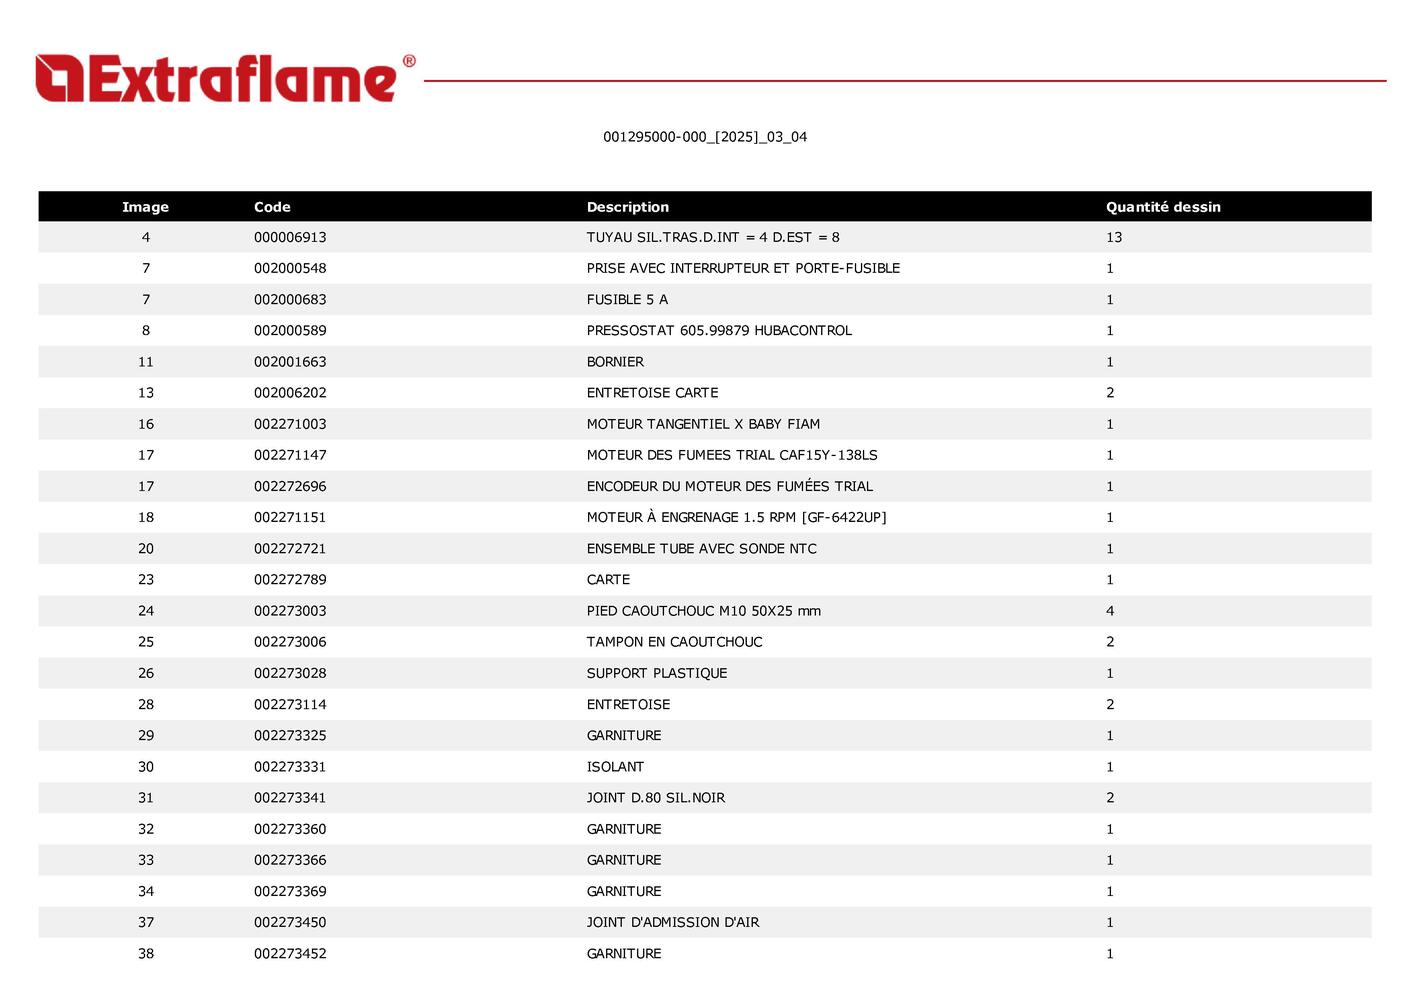Select the FUSIBLE 5 A row
The height and width of the screenshot is (996, 1410).
coord(627,299)
